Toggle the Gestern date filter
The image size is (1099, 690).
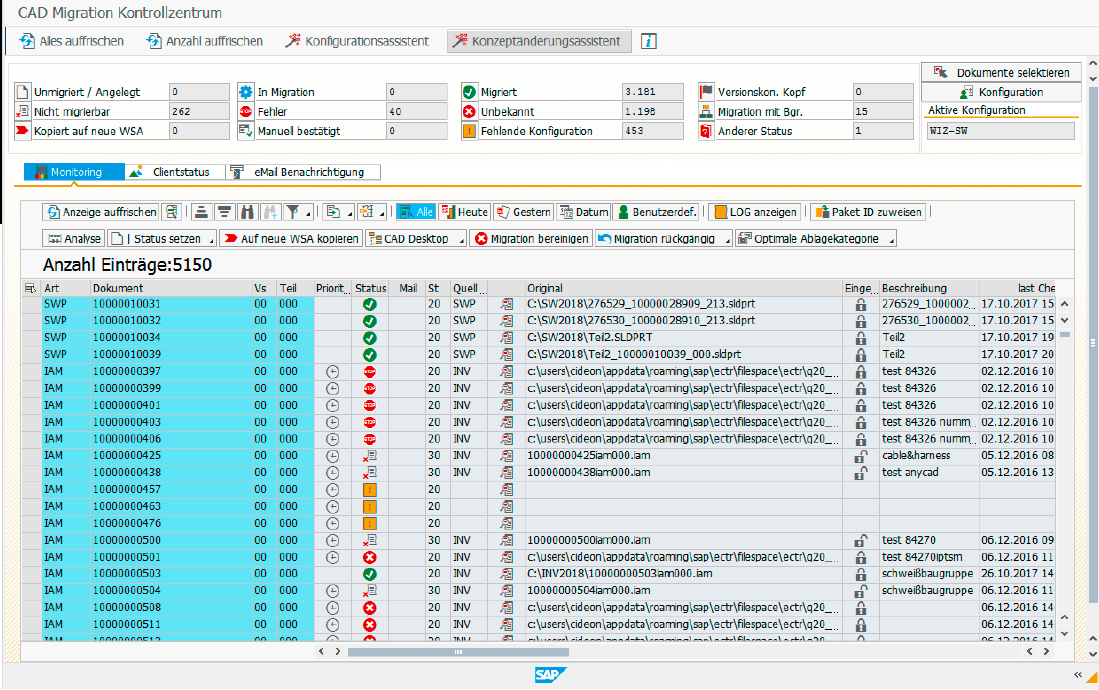[524, 212]
